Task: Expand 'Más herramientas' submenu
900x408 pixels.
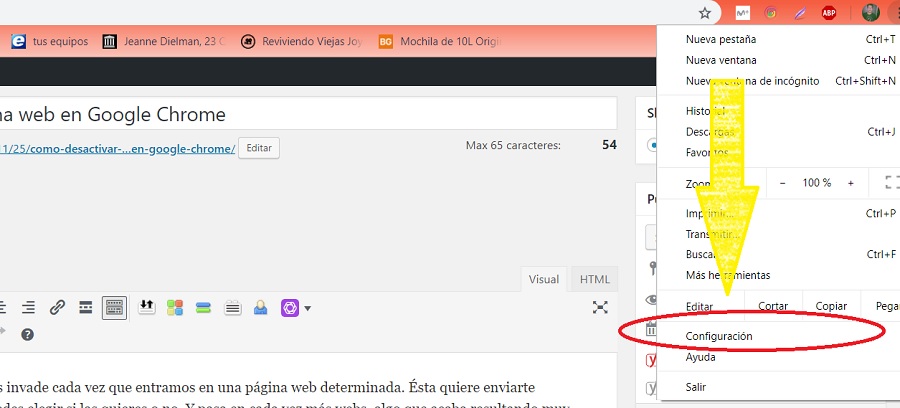Action: click(779, 275)
